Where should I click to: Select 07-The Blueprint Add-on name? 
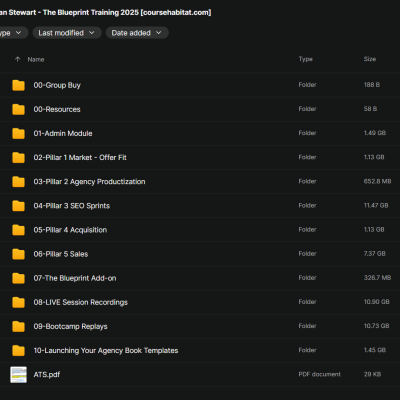pos(75,278)
